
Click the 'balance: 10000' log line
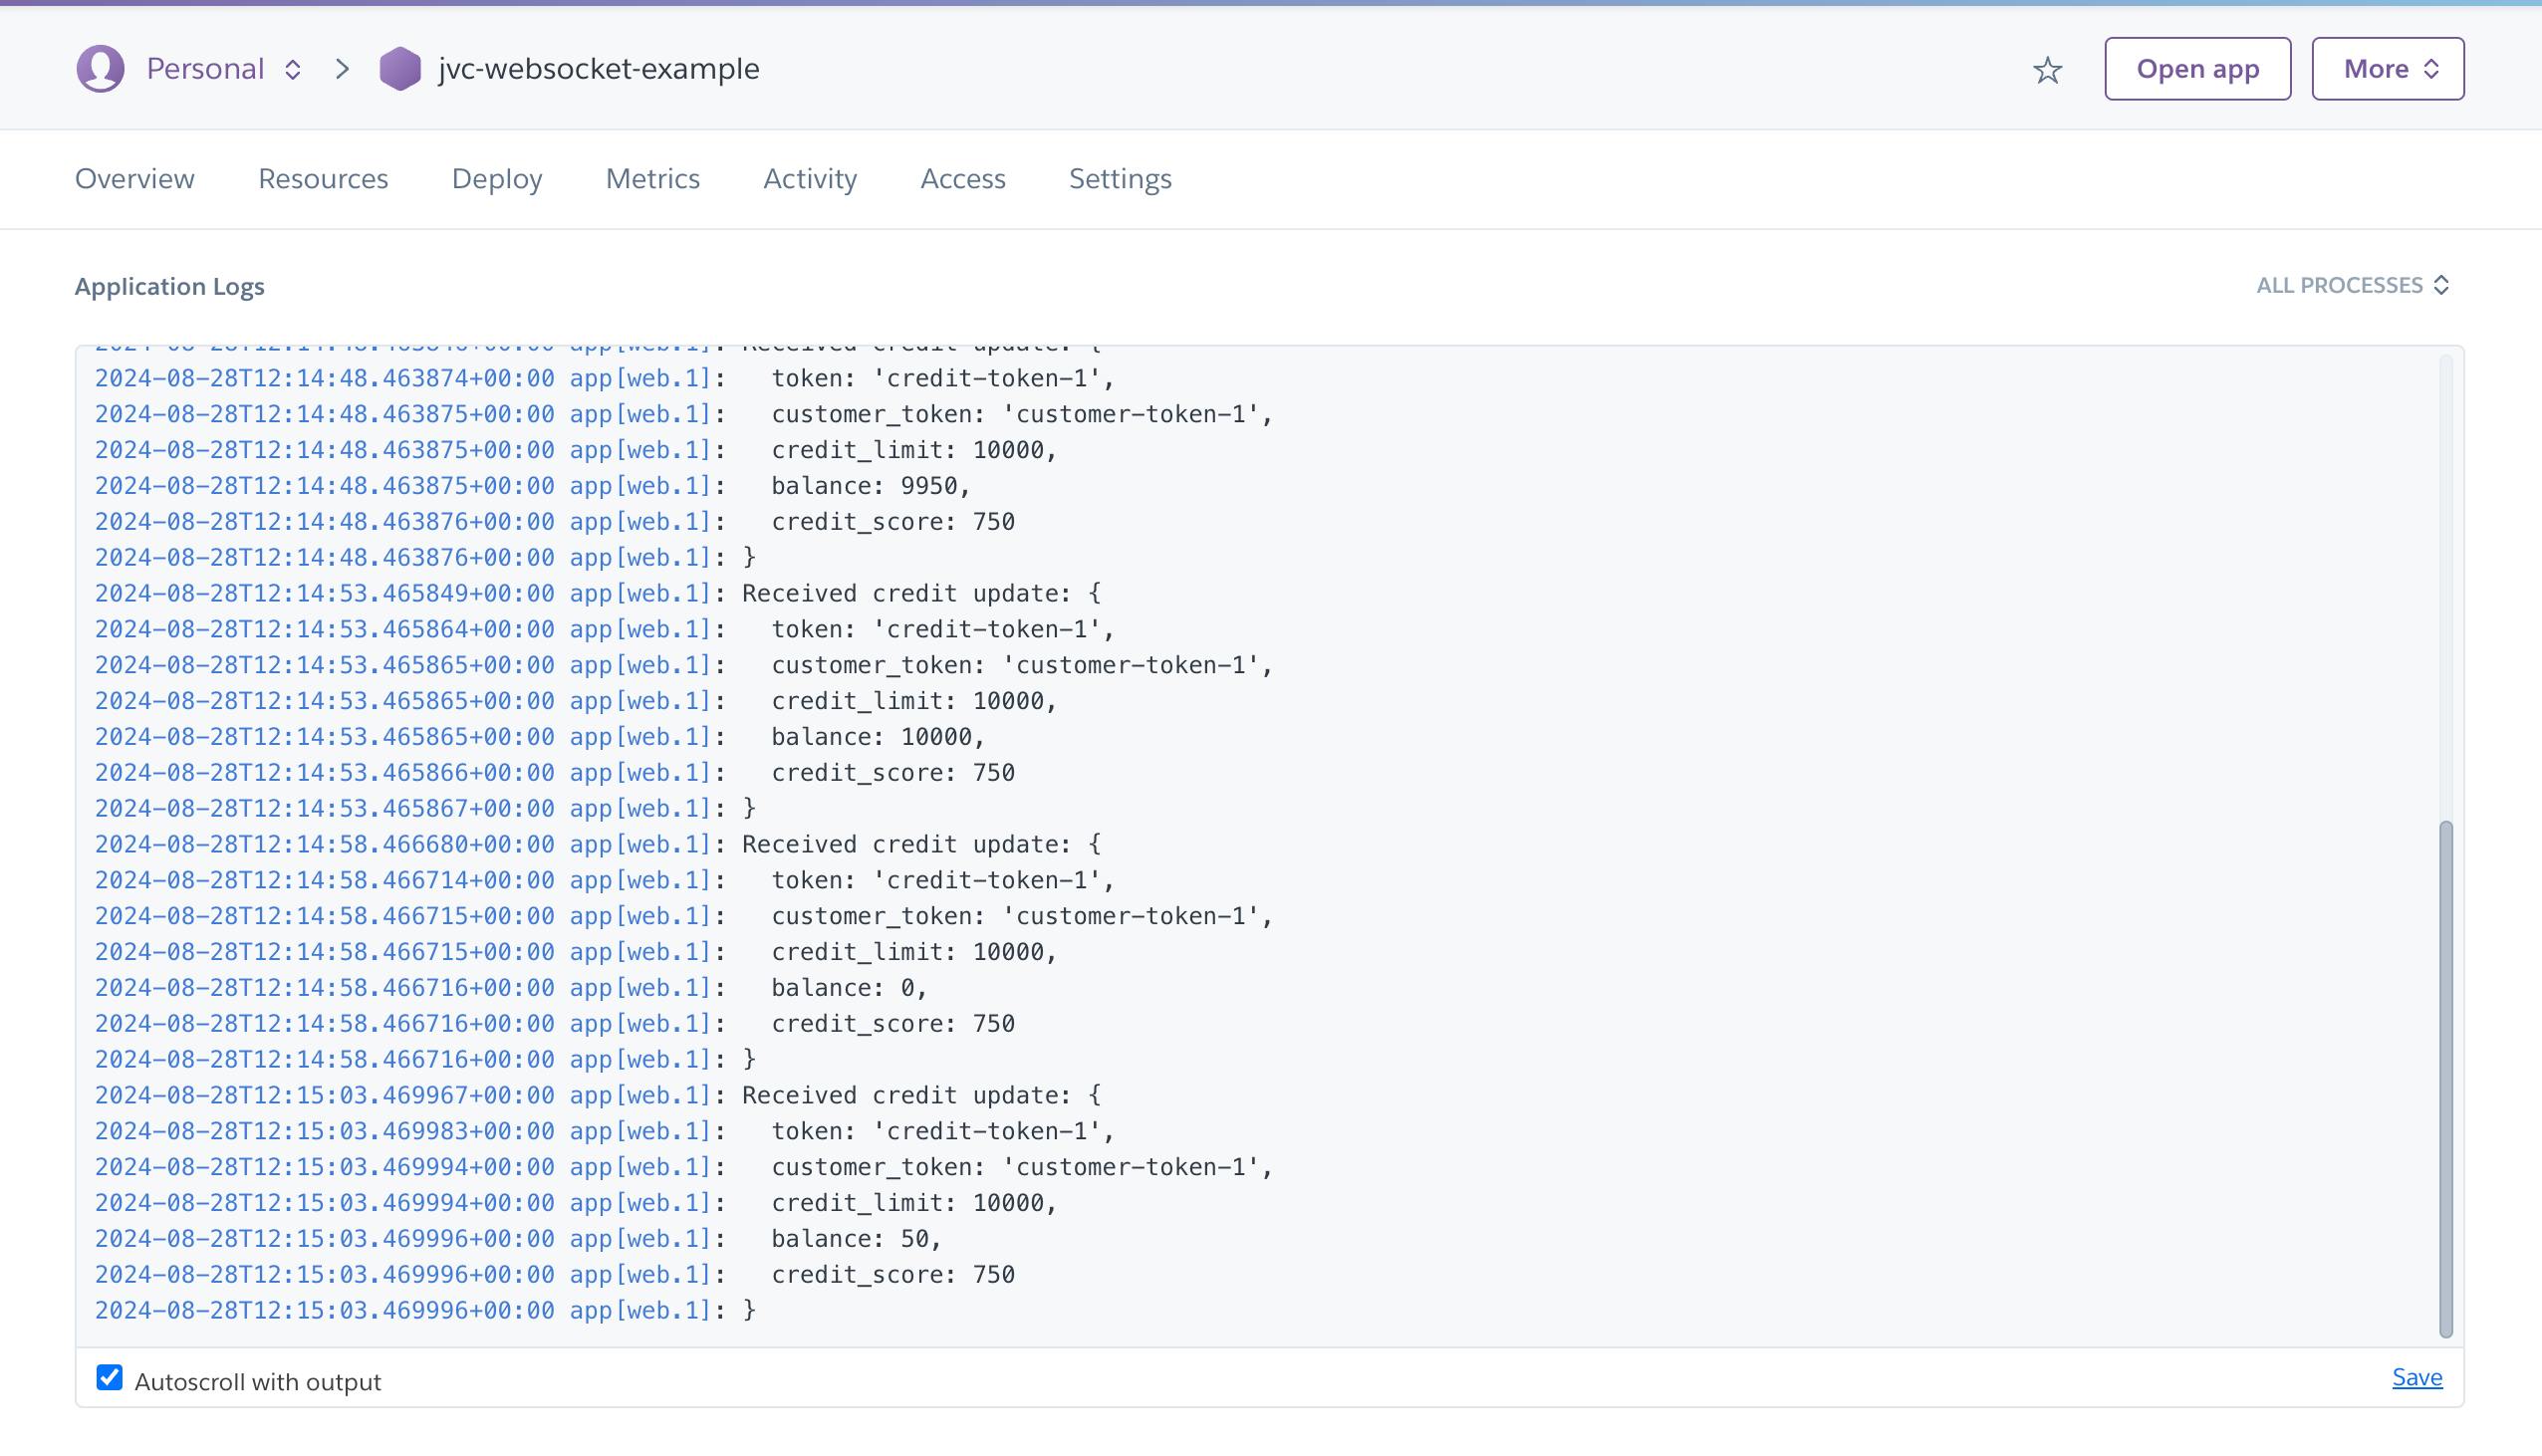877,737
